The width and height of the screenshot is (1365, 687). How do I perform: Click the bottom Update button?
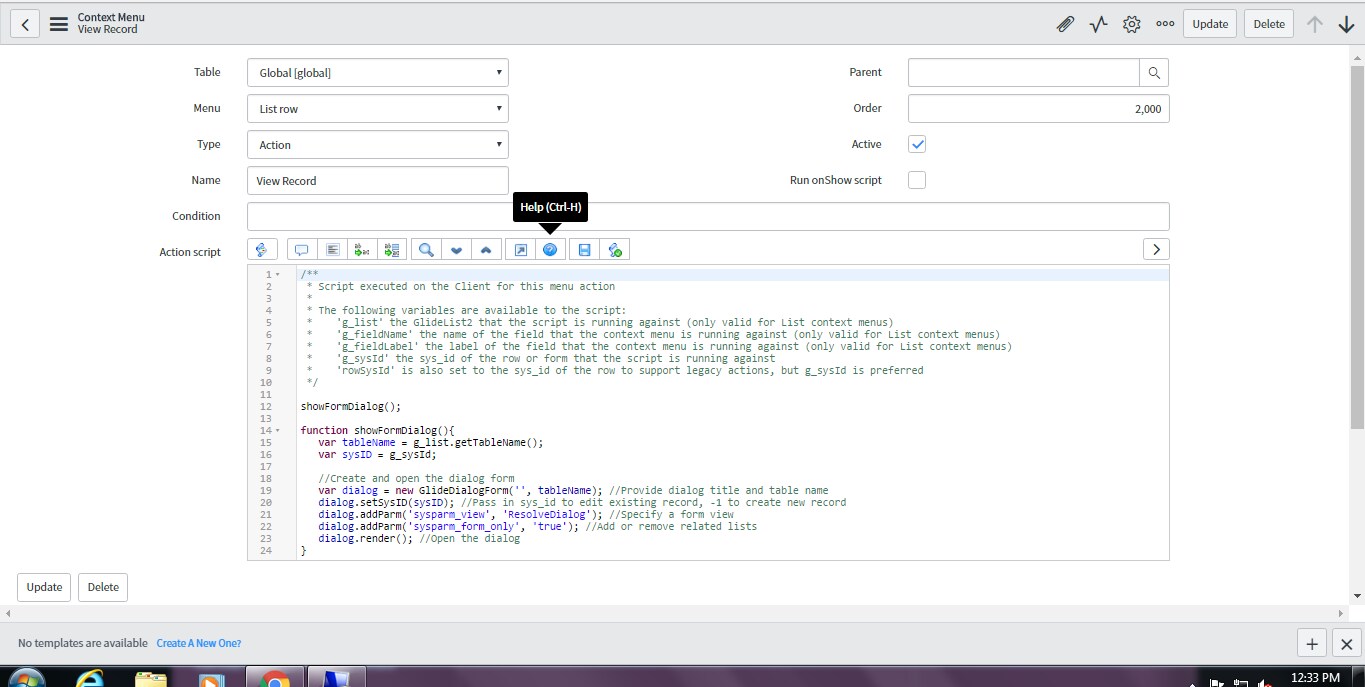(x=44, y=587)
